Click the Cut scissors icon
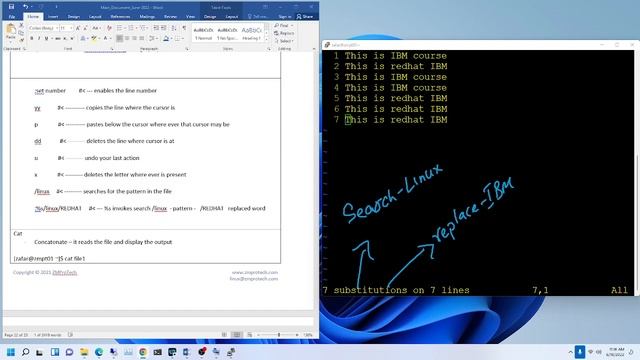The image size is (640, 360). point(21,26)
